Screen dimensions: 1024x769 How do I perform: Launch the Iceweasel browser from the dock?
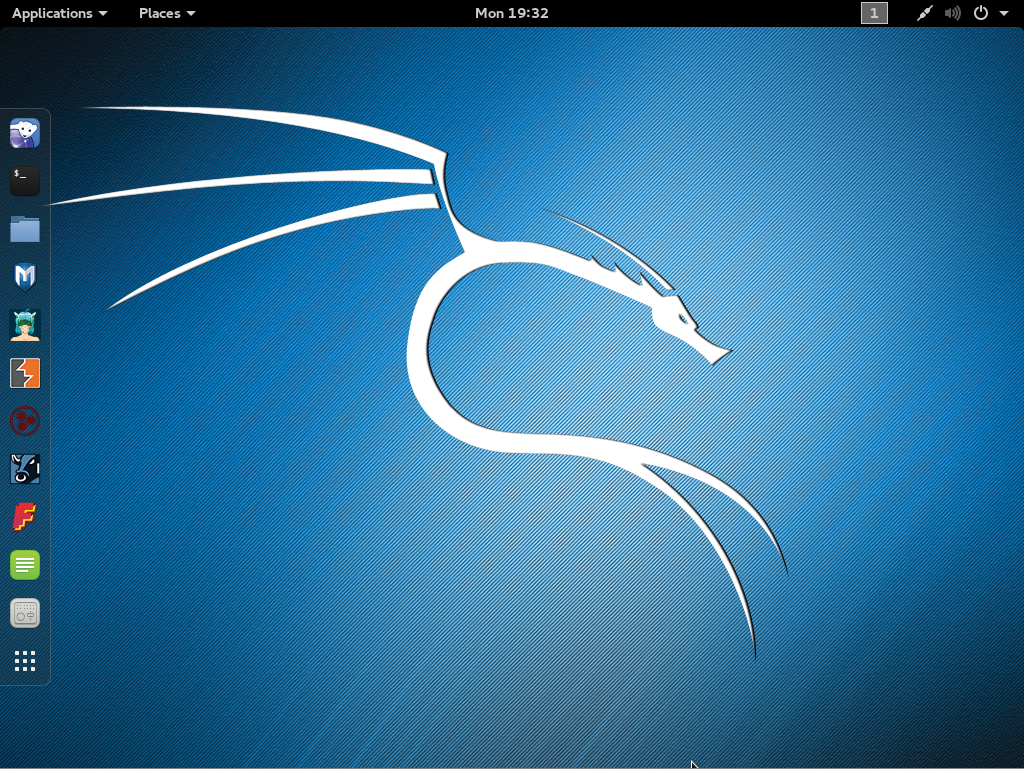[x=25, y=133]
